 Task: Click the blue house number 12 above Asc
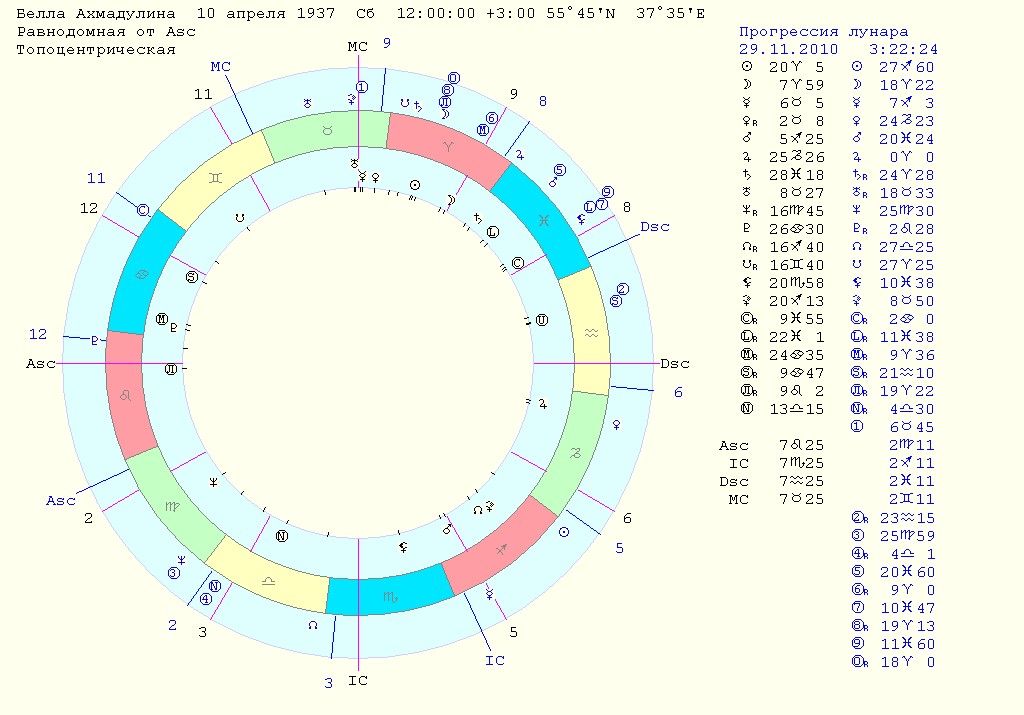[x=38, y=334]
